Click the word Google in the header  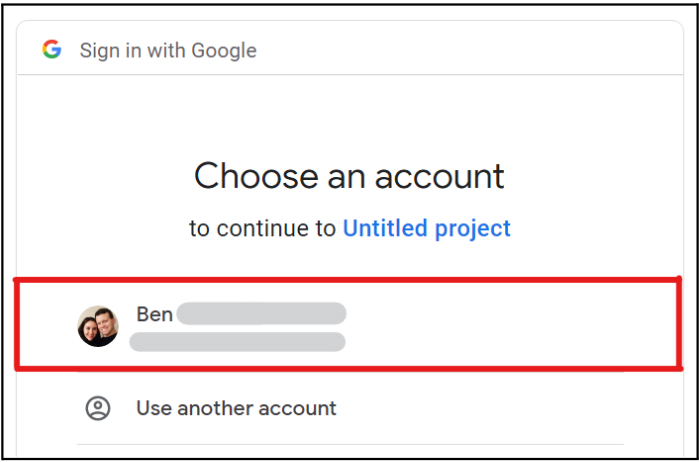(222, 50)
